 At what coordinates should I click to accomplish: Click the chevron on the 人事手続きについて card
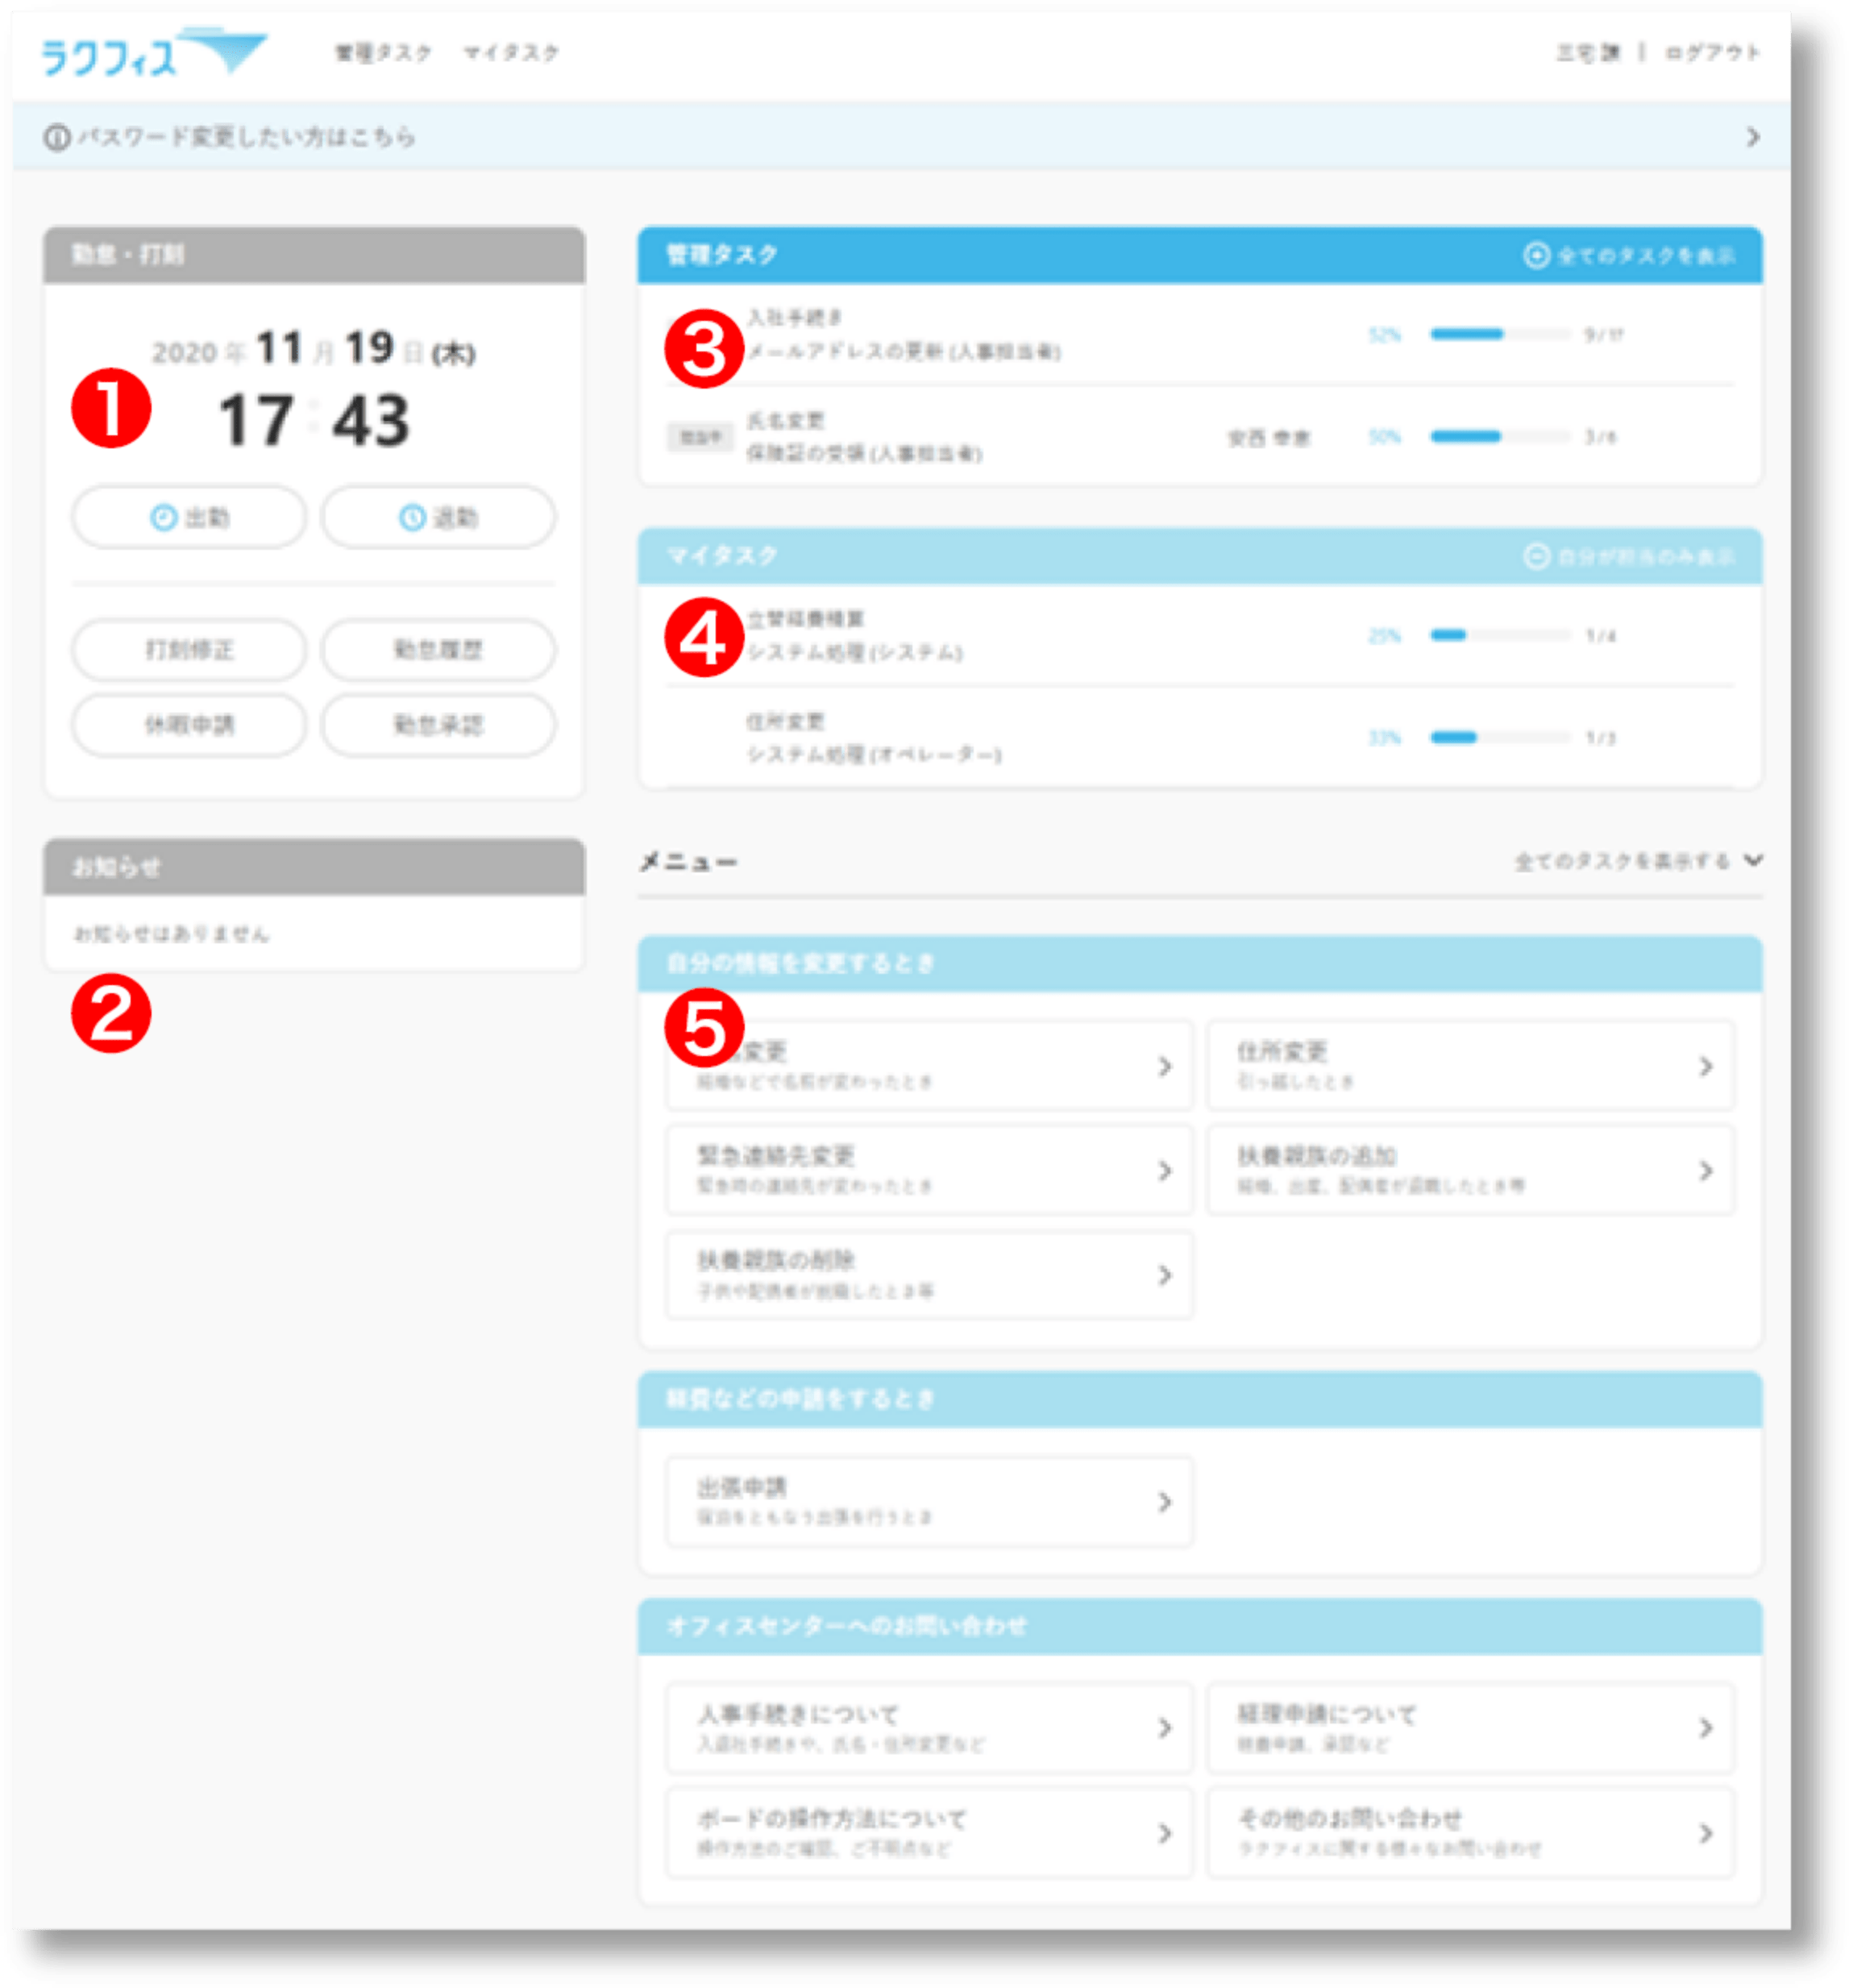[x=1164, y=1728]
